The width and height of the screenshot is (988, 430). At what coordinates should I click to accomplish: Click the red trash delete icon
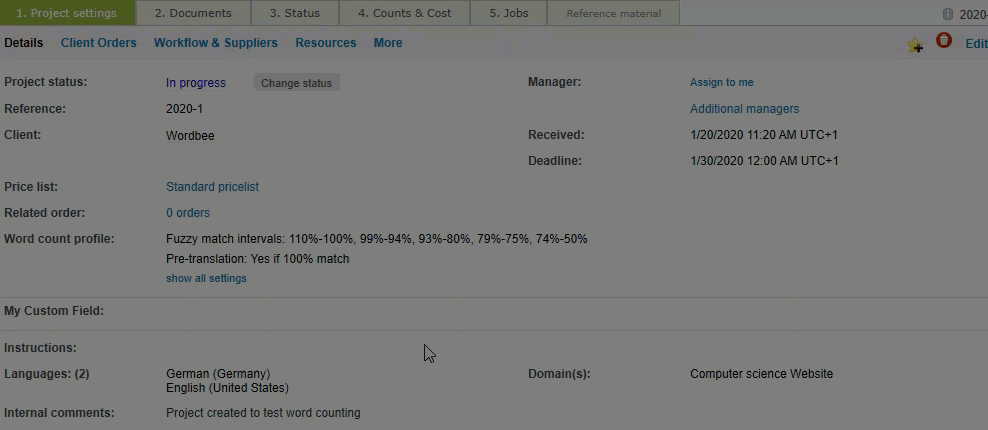[943, 41]
